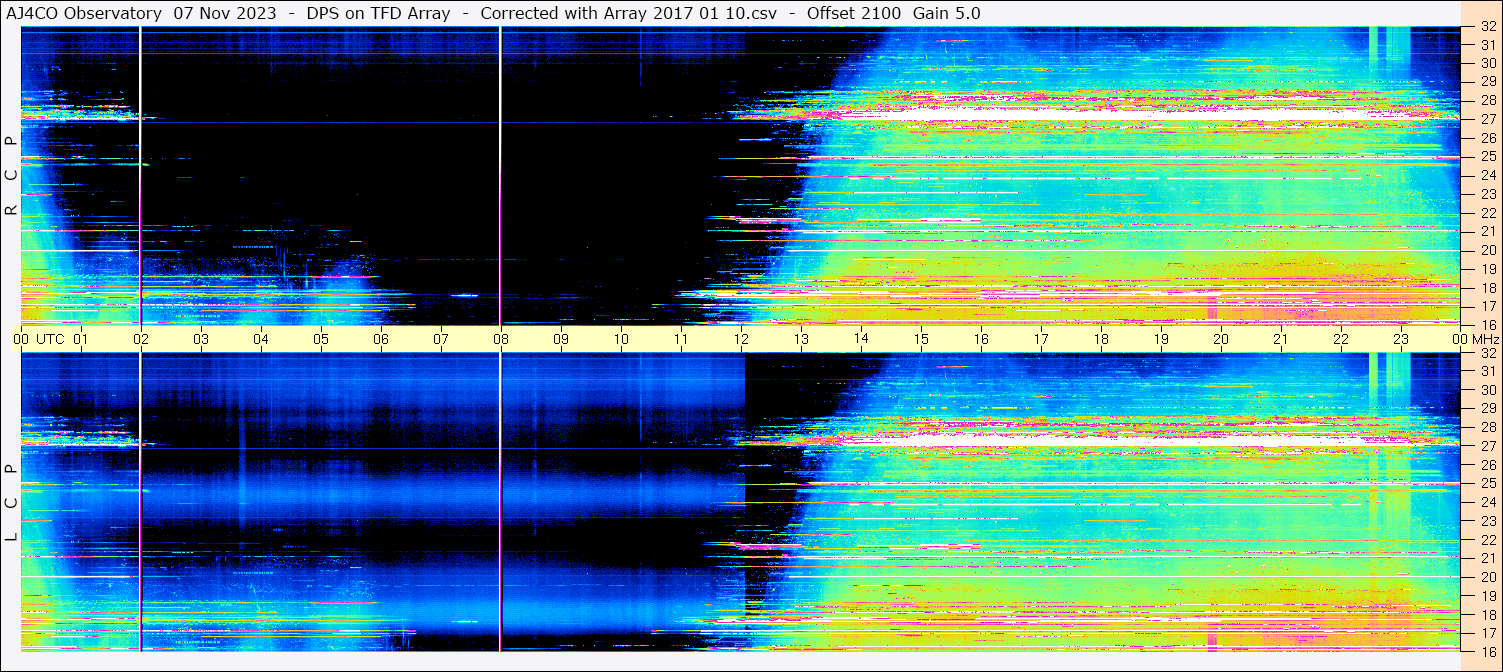
Task: Pick the 20 MHz label on the upper frequency scale
Action: point(1487,250)
